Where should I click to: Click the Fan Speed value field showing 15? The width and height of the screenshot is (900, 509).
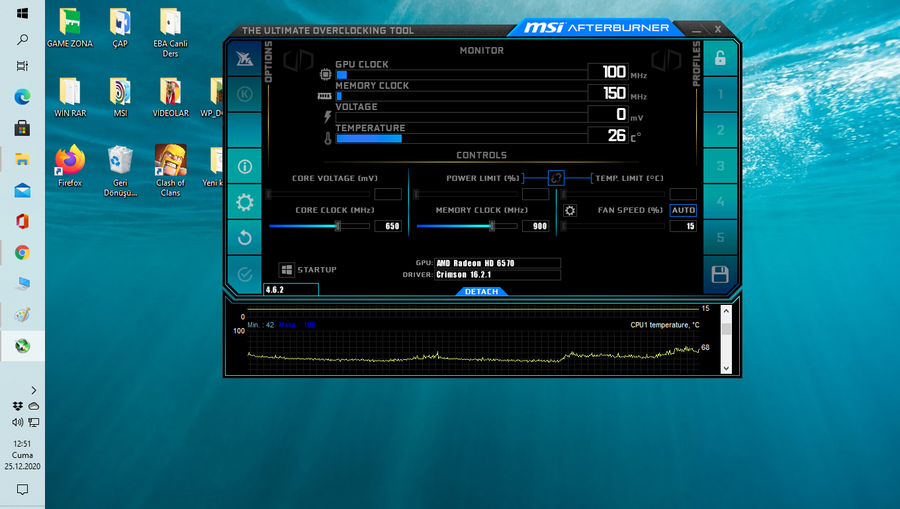pos(683,226)
